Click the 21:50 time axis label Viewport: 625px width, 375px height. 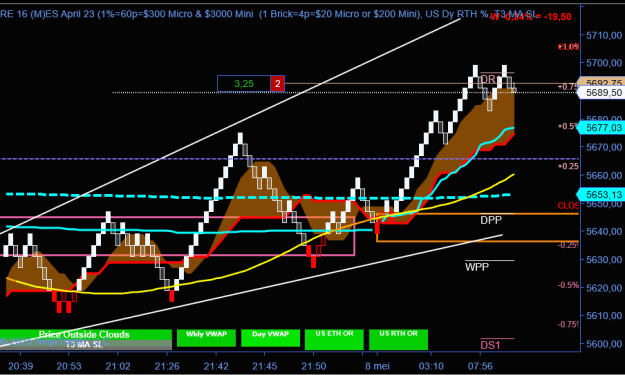[x=313, y=366]
